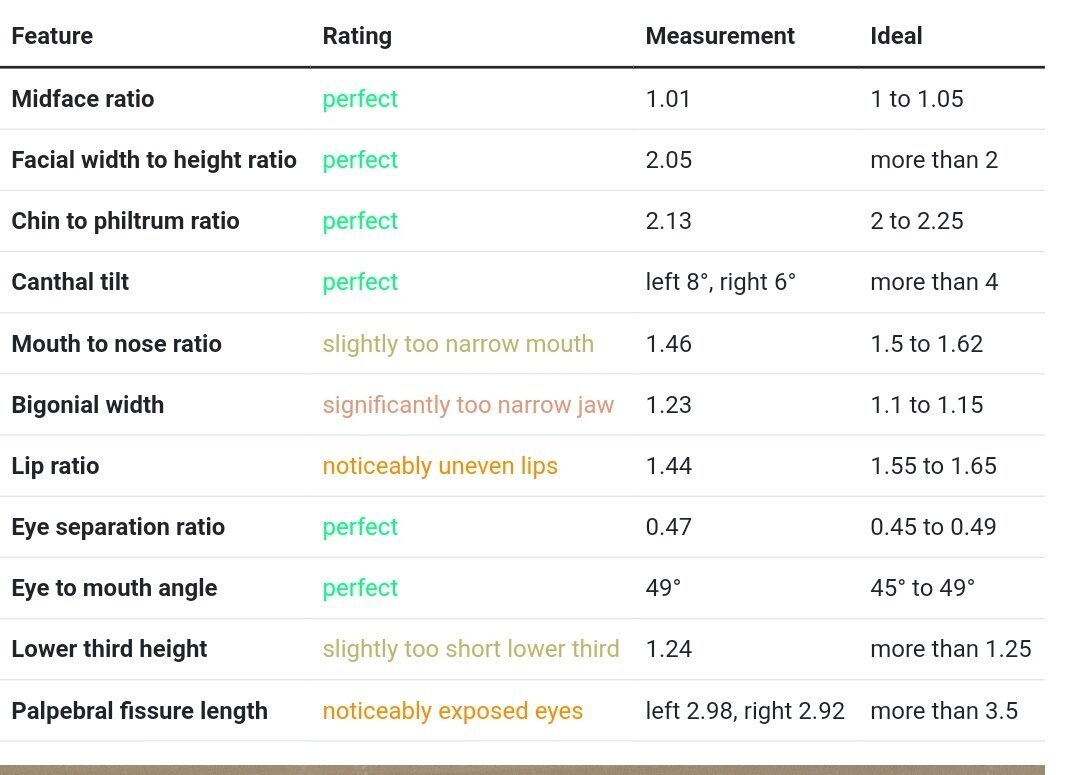Click the Lip ratio measurement value 1.44

[x=669, y=466]
